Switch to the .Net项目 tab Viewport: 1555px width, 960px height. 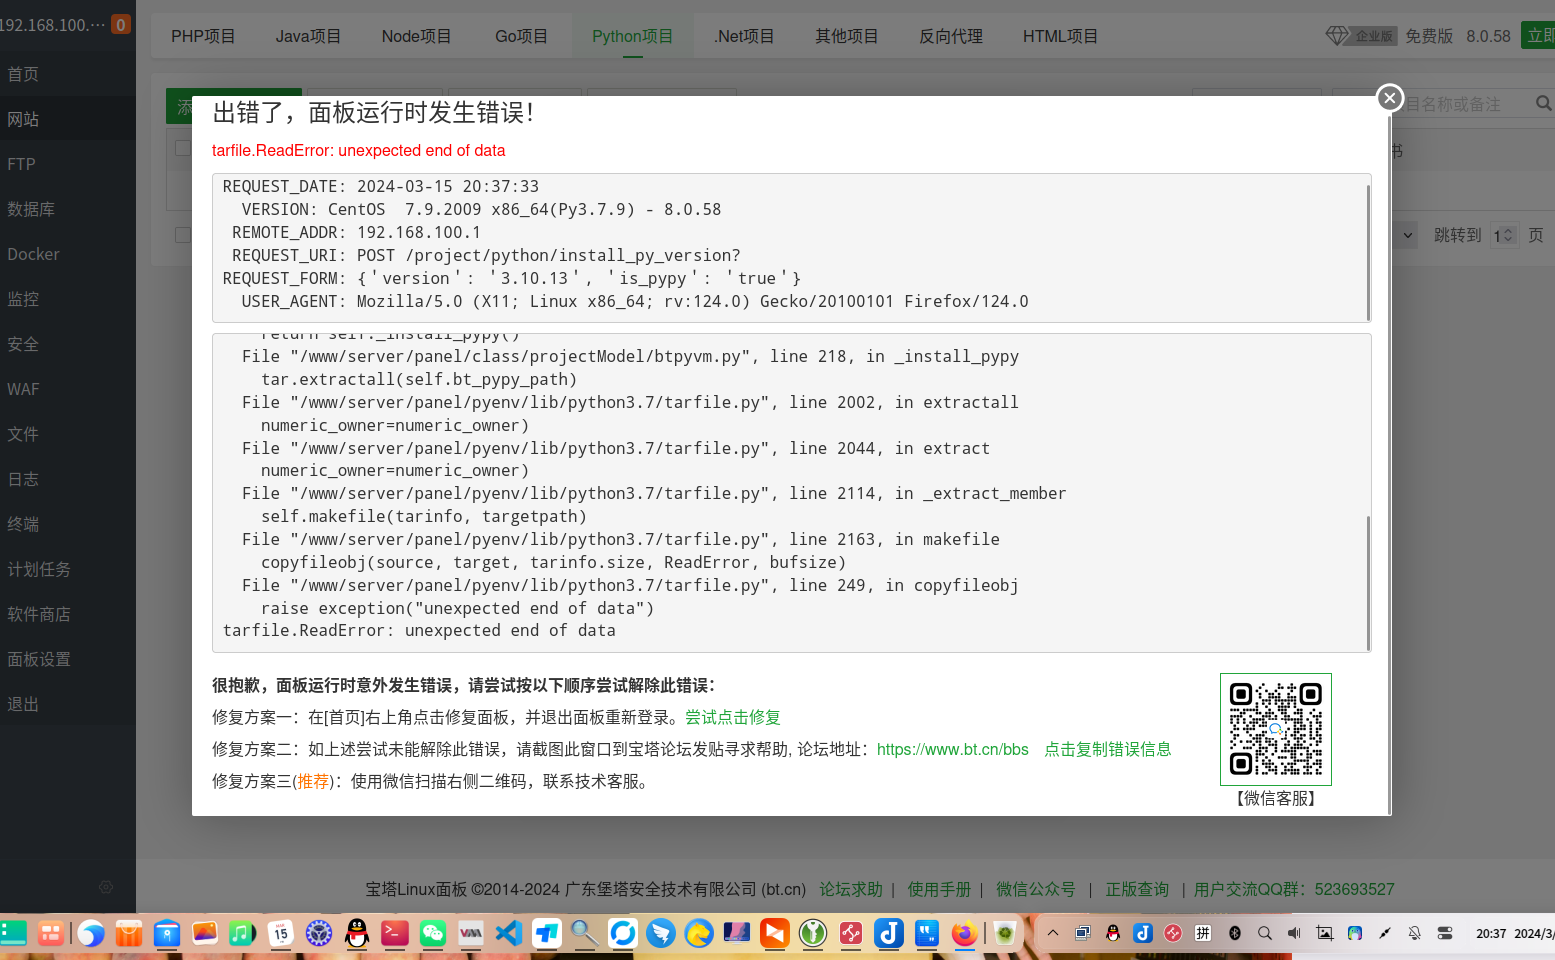coord(744,36)
